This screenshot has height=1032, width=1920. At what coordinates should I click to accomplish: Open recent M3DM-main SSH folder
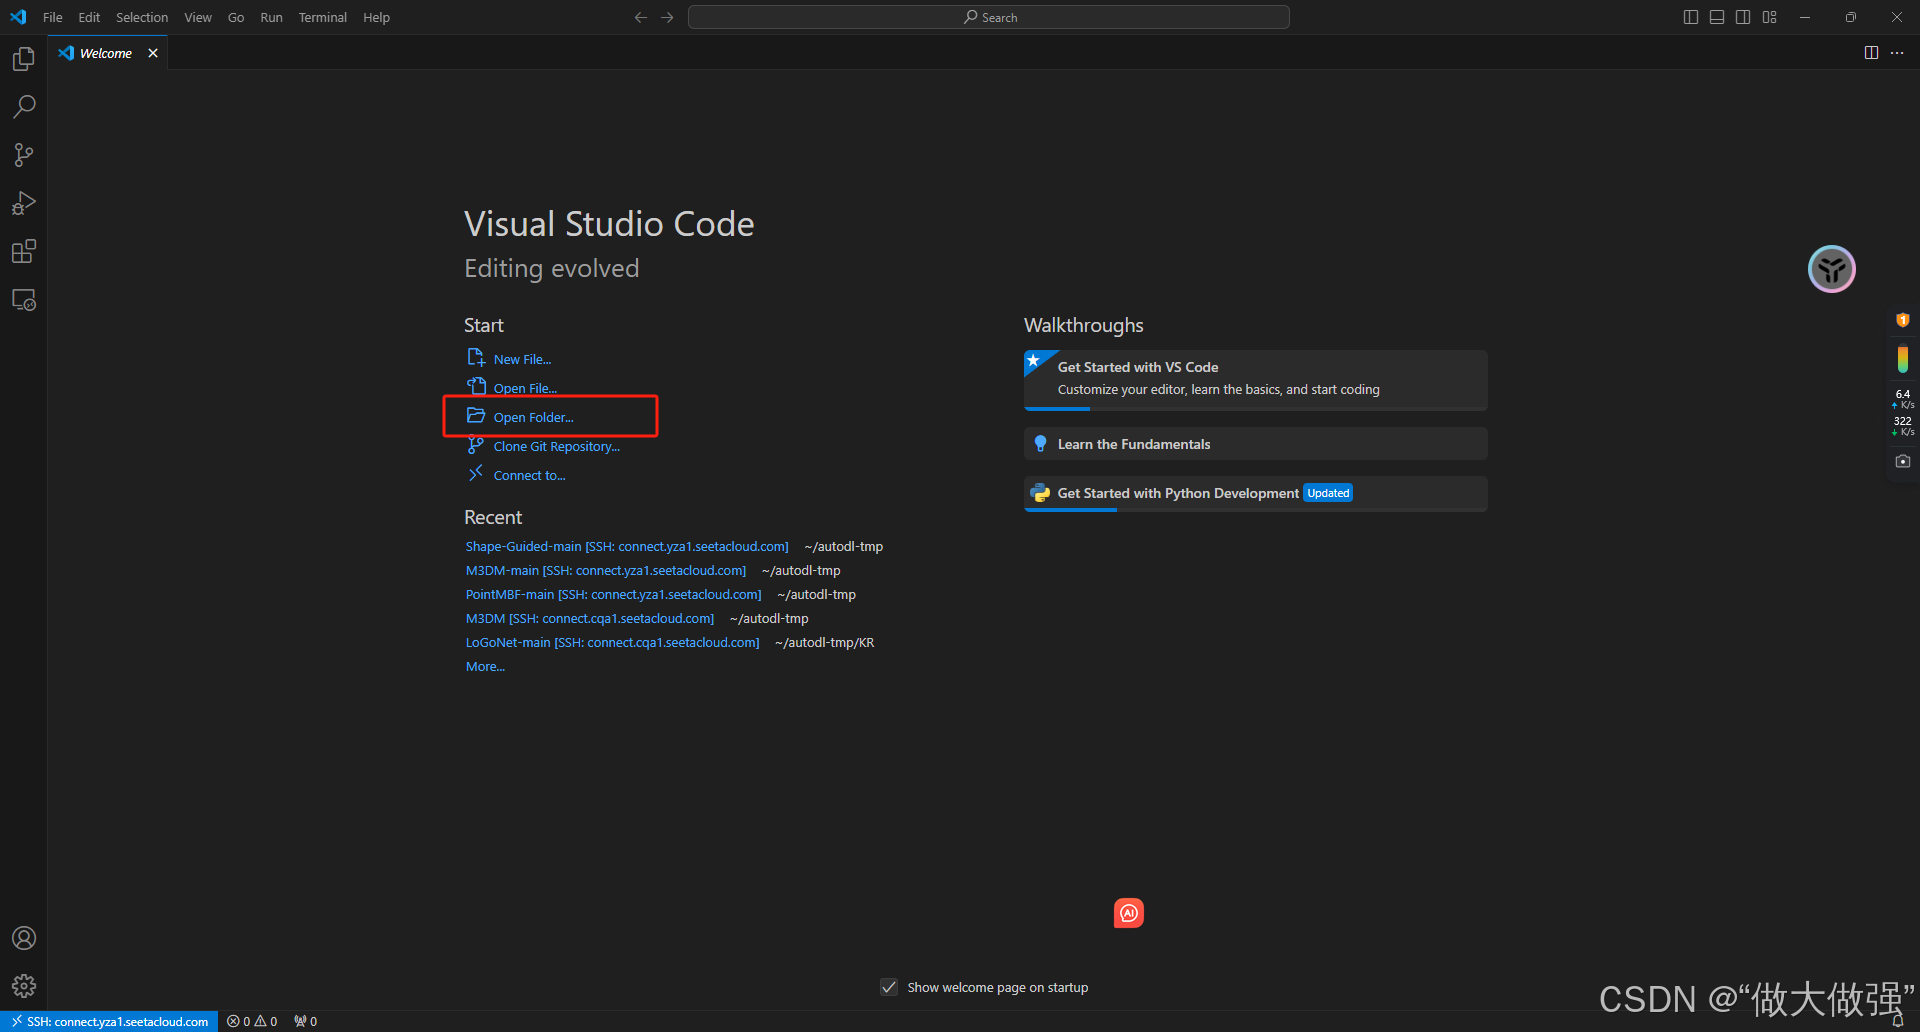[x=606, y=571]
